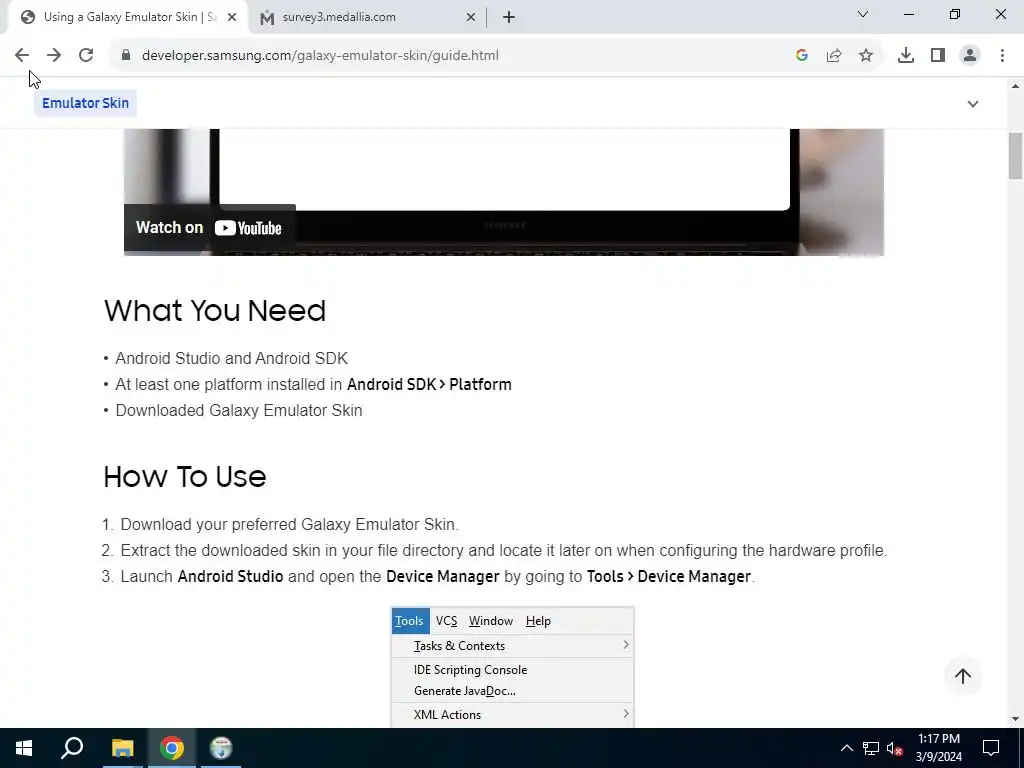
Task: Open the Emulator Skin menu label
Action: (86, 103)
